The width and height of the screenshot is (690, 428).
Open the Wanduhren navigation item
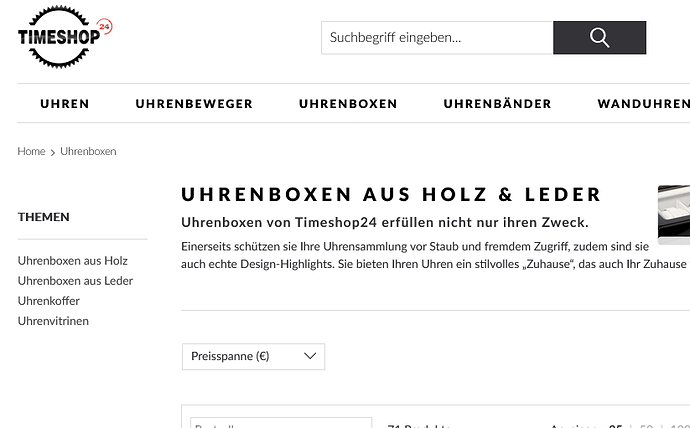pos(643,104)
